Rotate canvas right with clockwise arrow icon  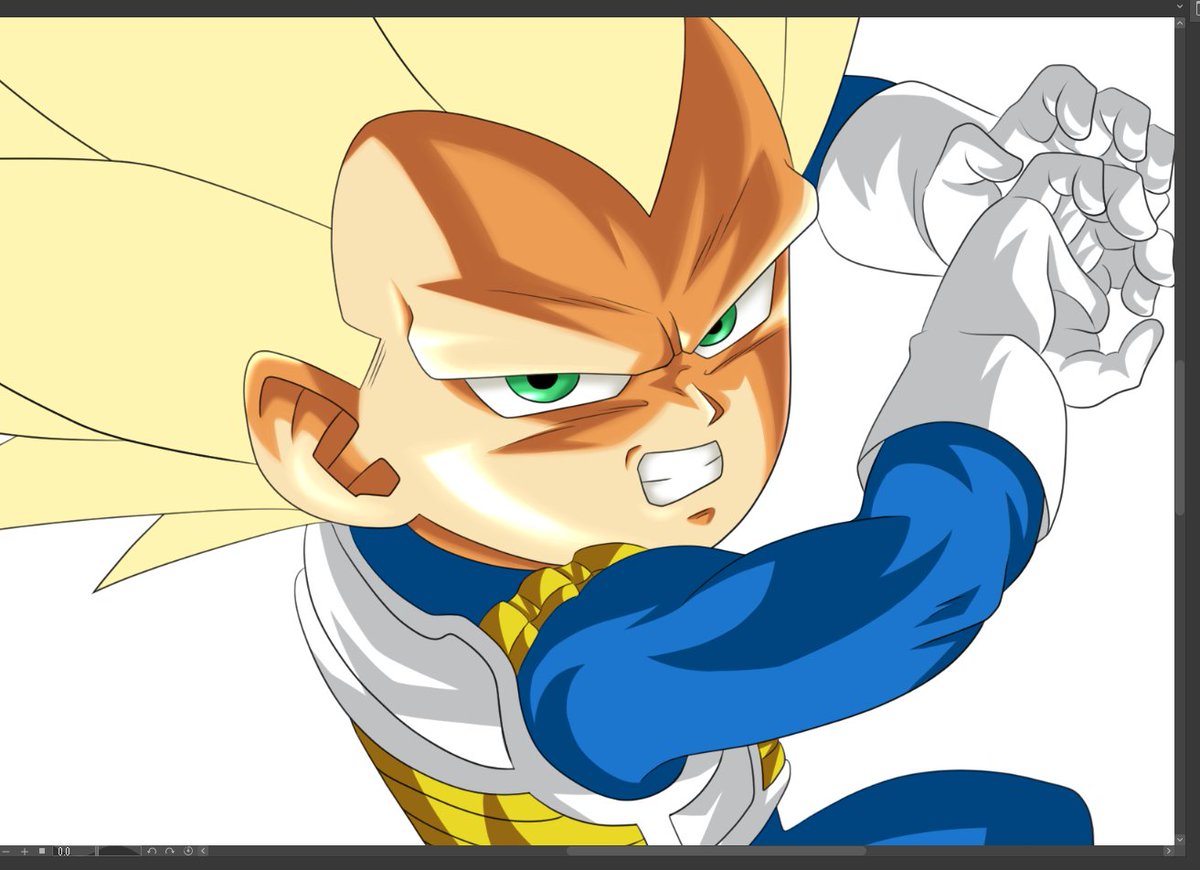pos(170,851)
